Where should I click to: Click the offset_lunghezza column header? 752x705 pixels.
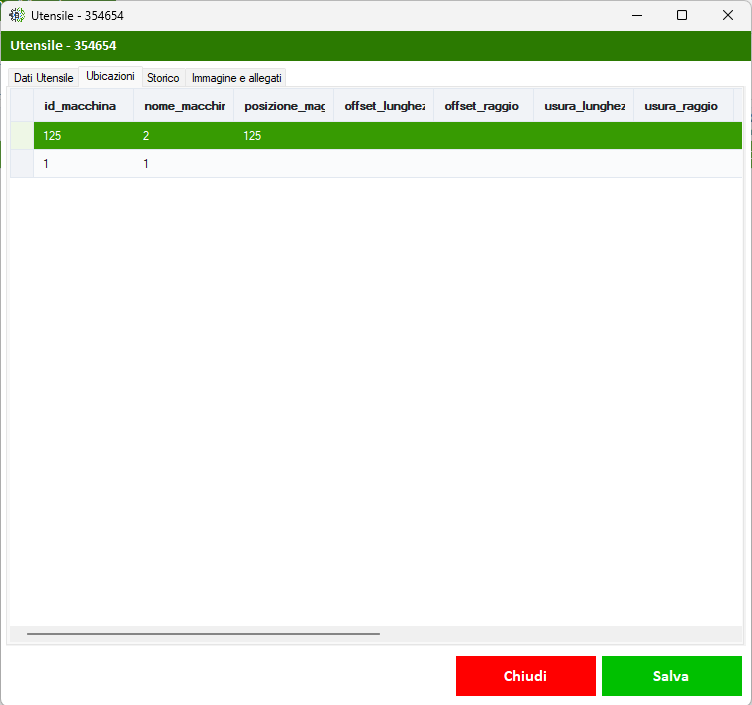384,106
